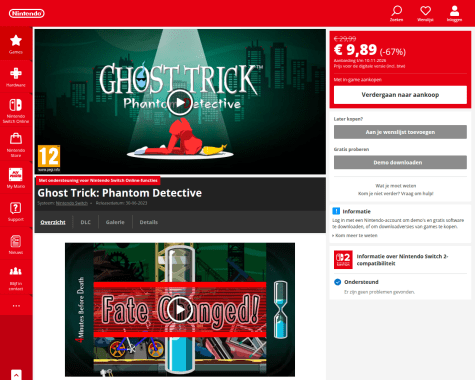475x380 pixels.
Task: Click the Ghost Trick: Phantom Detective title
Action: (x=119, y=193)
